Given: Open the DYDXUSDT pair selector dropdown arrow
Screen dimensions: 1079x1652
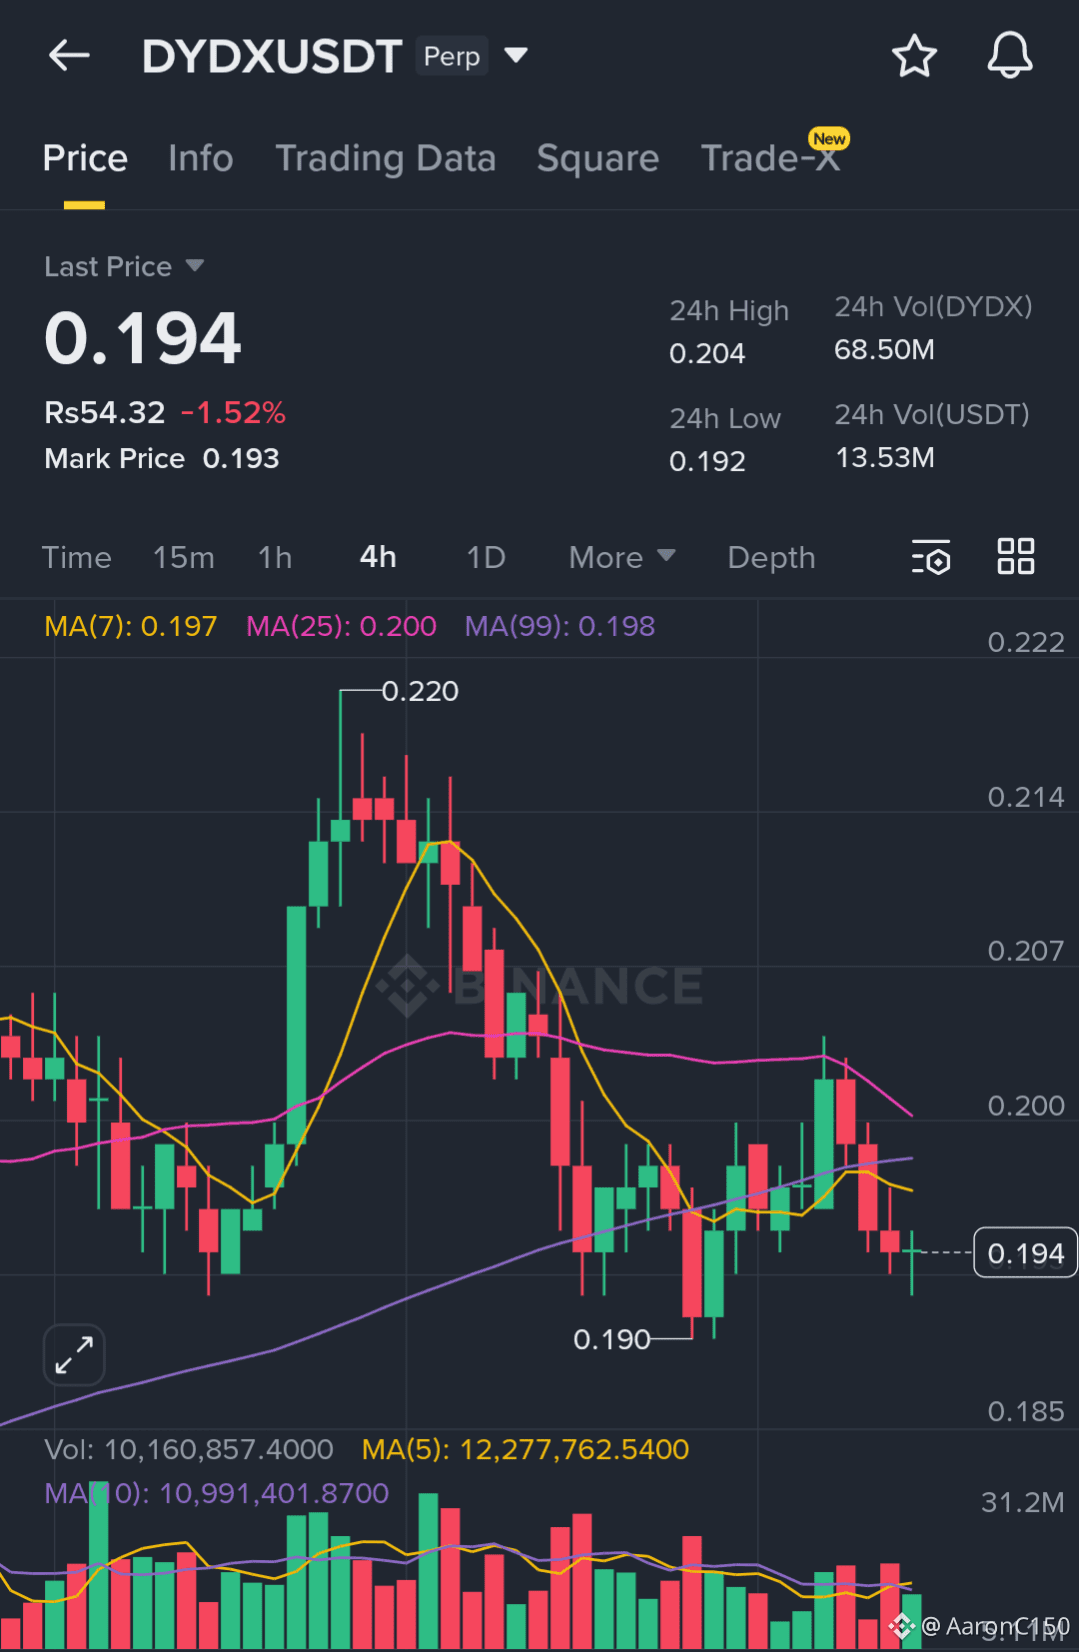Looking at the screenshot, I should 516,55.
